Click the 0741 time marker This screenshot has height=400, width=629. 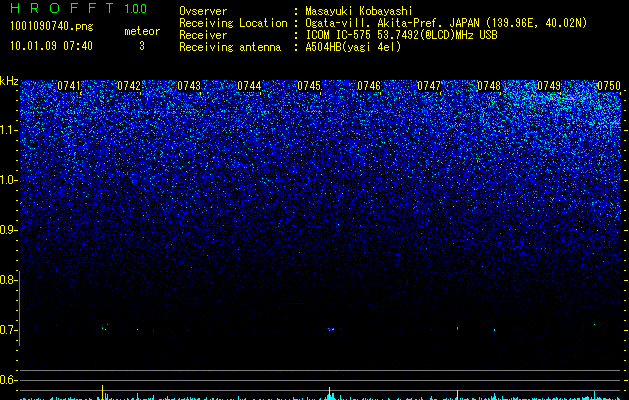pyautogui.click(x=69, y=86)
